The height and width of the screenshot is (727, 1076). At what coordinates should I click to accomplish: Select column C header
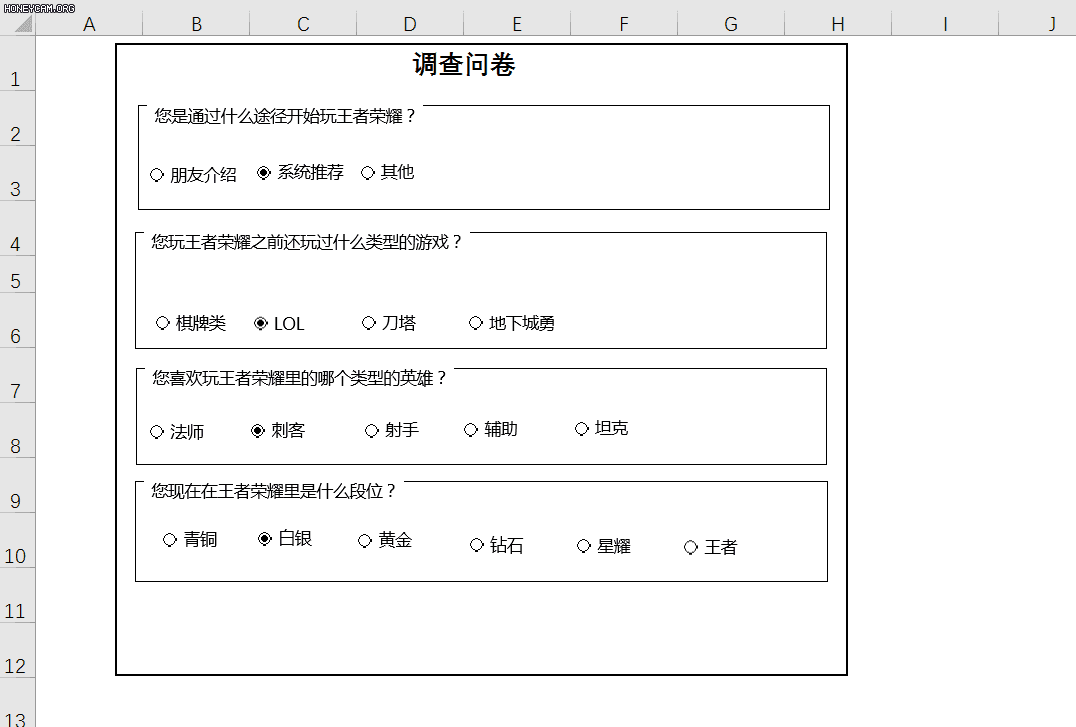pyautogui.click(x=302, y=23)
